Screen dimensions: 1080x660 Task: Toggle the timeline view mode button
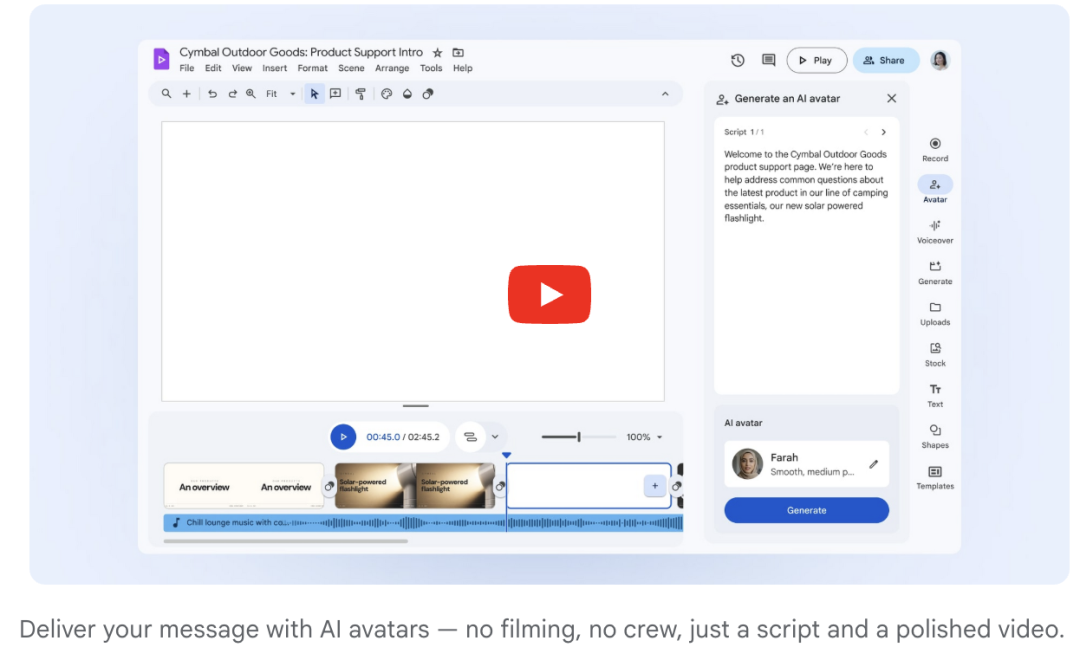[x=470, y=437]
